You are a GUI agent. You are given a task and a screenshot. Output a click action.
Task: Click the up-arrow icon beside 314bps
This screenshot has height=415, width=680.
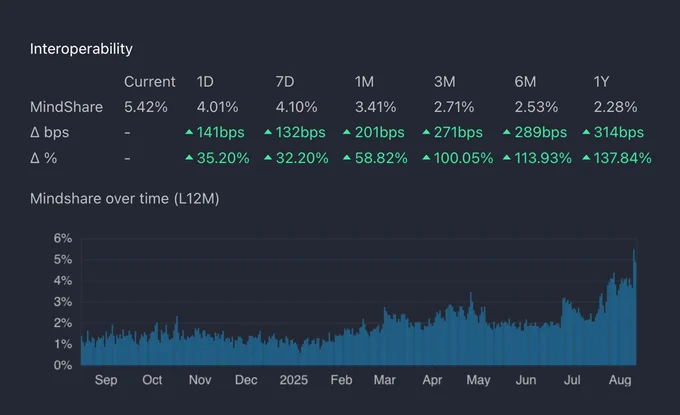tap(586, 132)
